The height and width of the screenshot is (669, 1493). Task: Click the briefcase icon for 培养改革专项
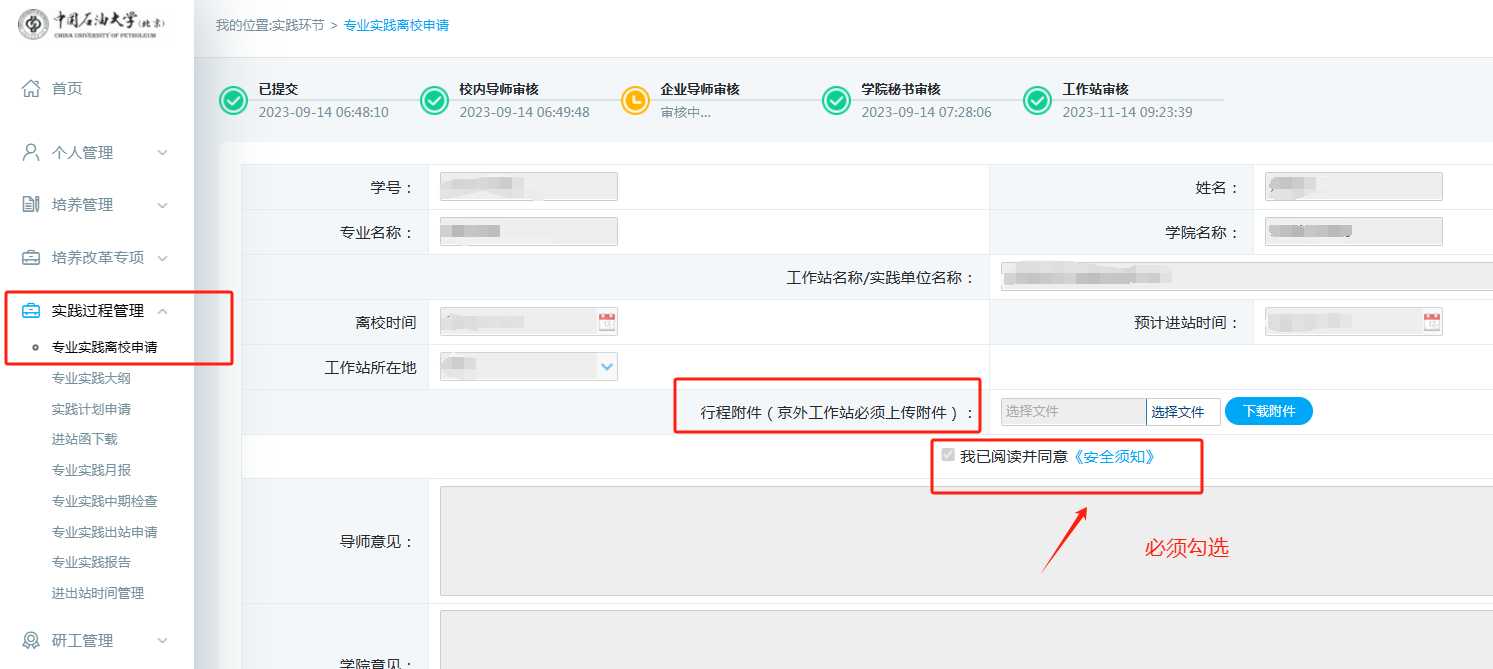pos(31,258)
